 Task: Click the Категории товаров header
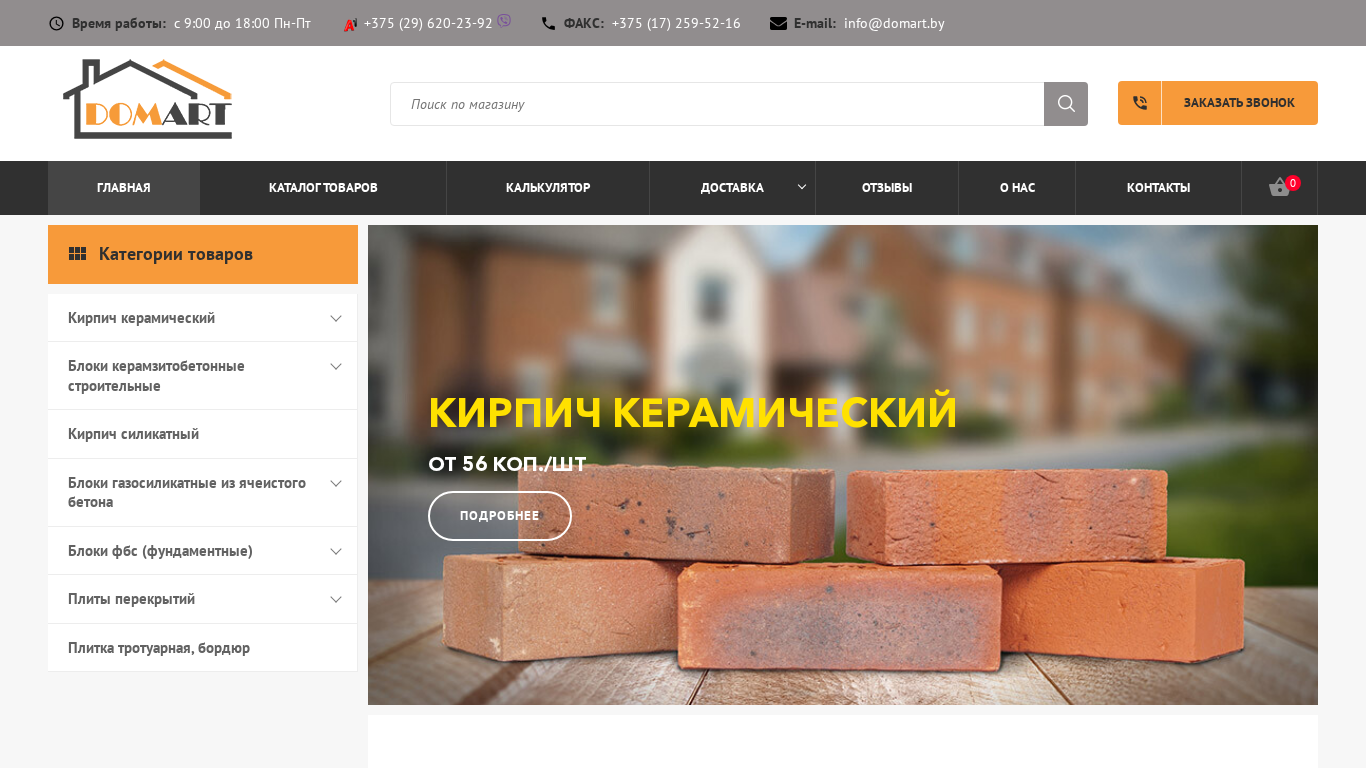[x=203, y=254]
